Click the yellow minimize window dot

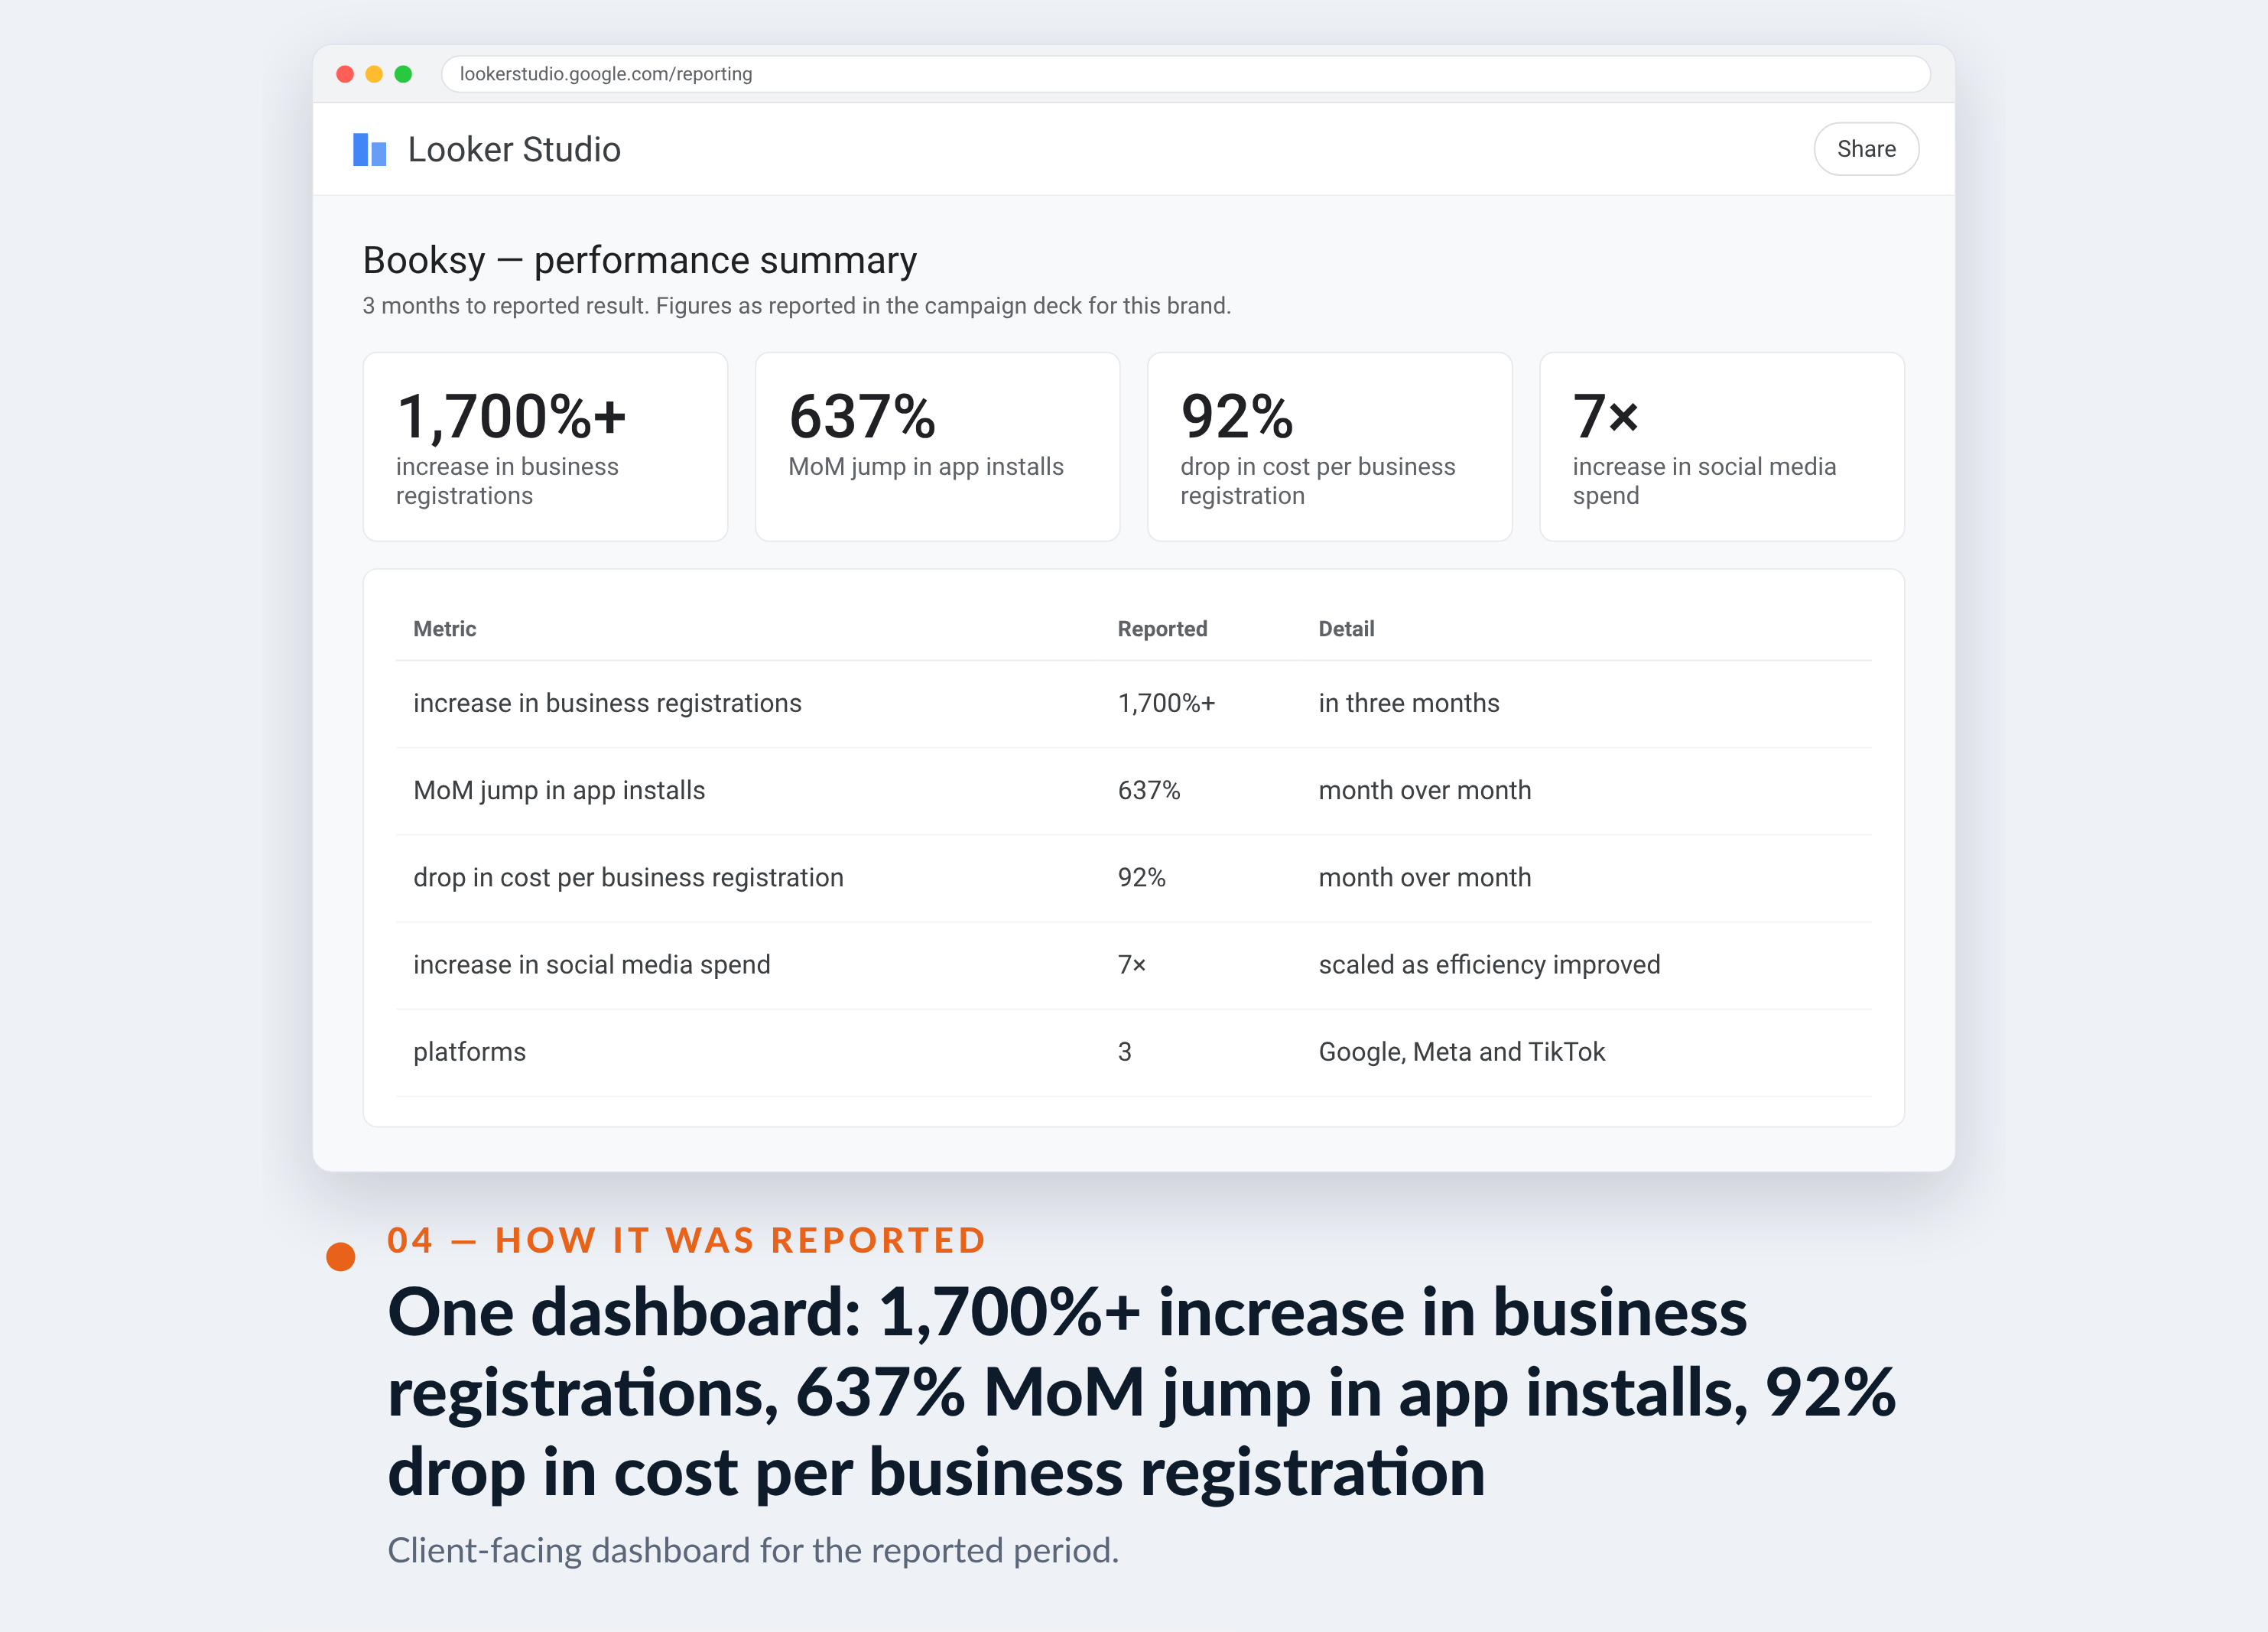374,74
